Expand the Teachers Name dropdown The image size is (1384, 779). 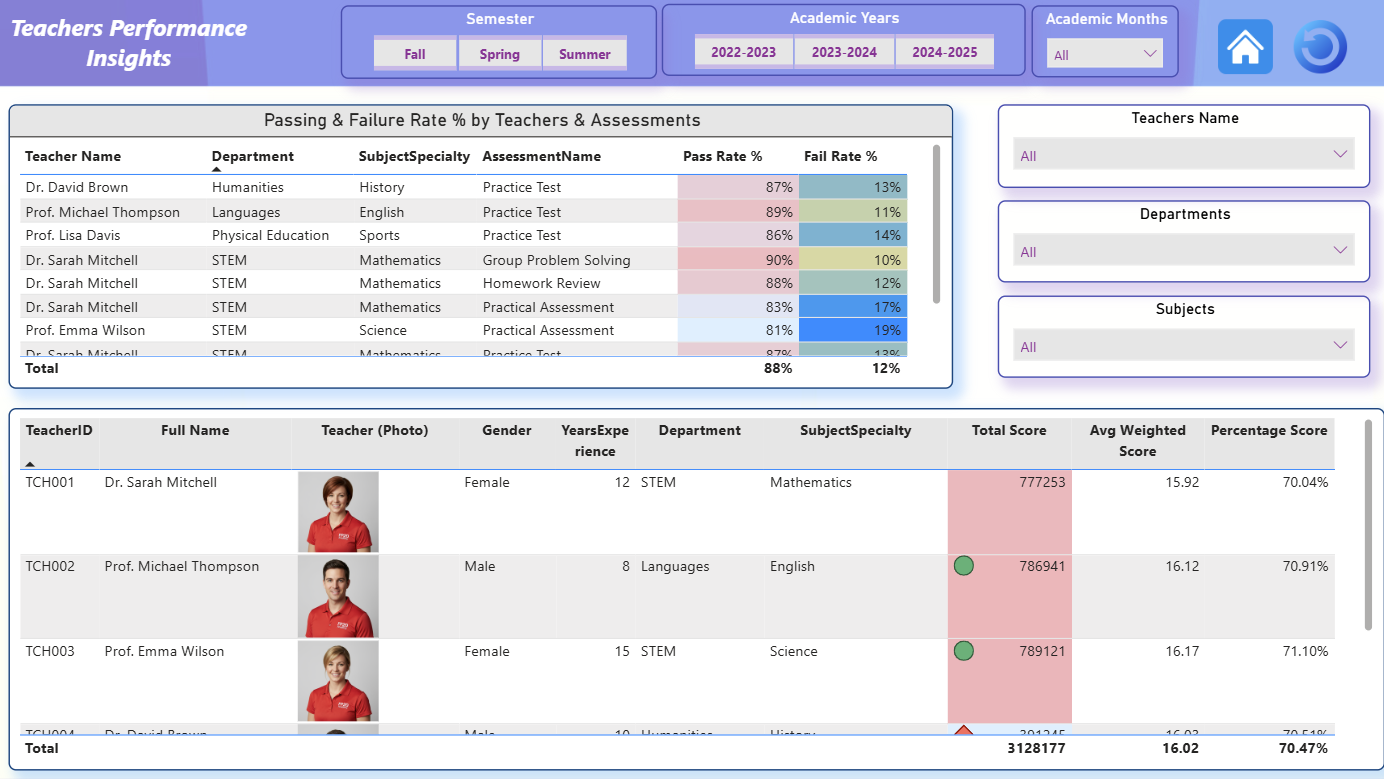click(x=1184, y=154)
